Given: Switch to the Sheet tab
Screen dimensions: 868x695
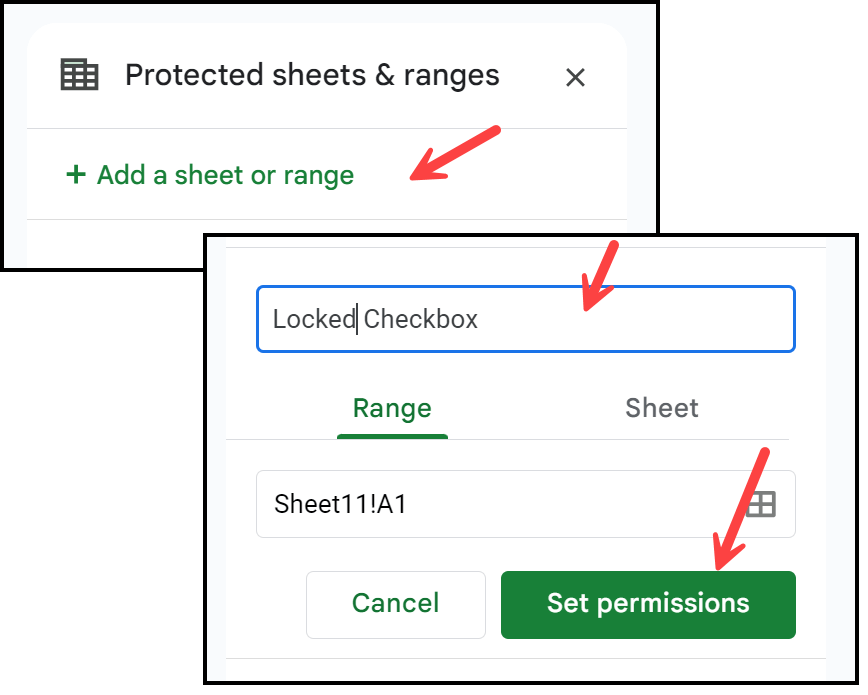Looking at the screenshot, I should pyautogui.click(x=662, y=409).
